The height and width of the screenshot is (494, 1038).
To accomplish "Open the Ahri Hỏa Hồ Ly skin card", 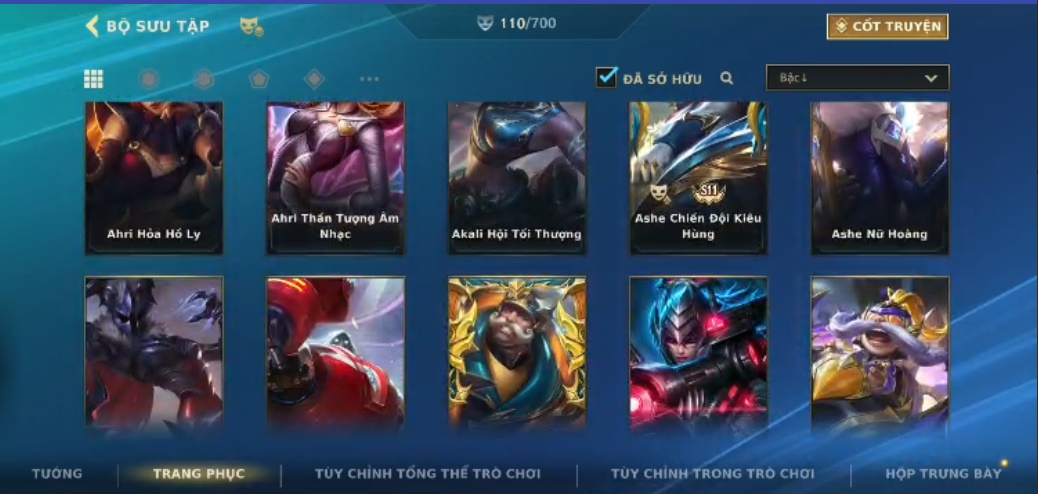I will tap(154, 178).
